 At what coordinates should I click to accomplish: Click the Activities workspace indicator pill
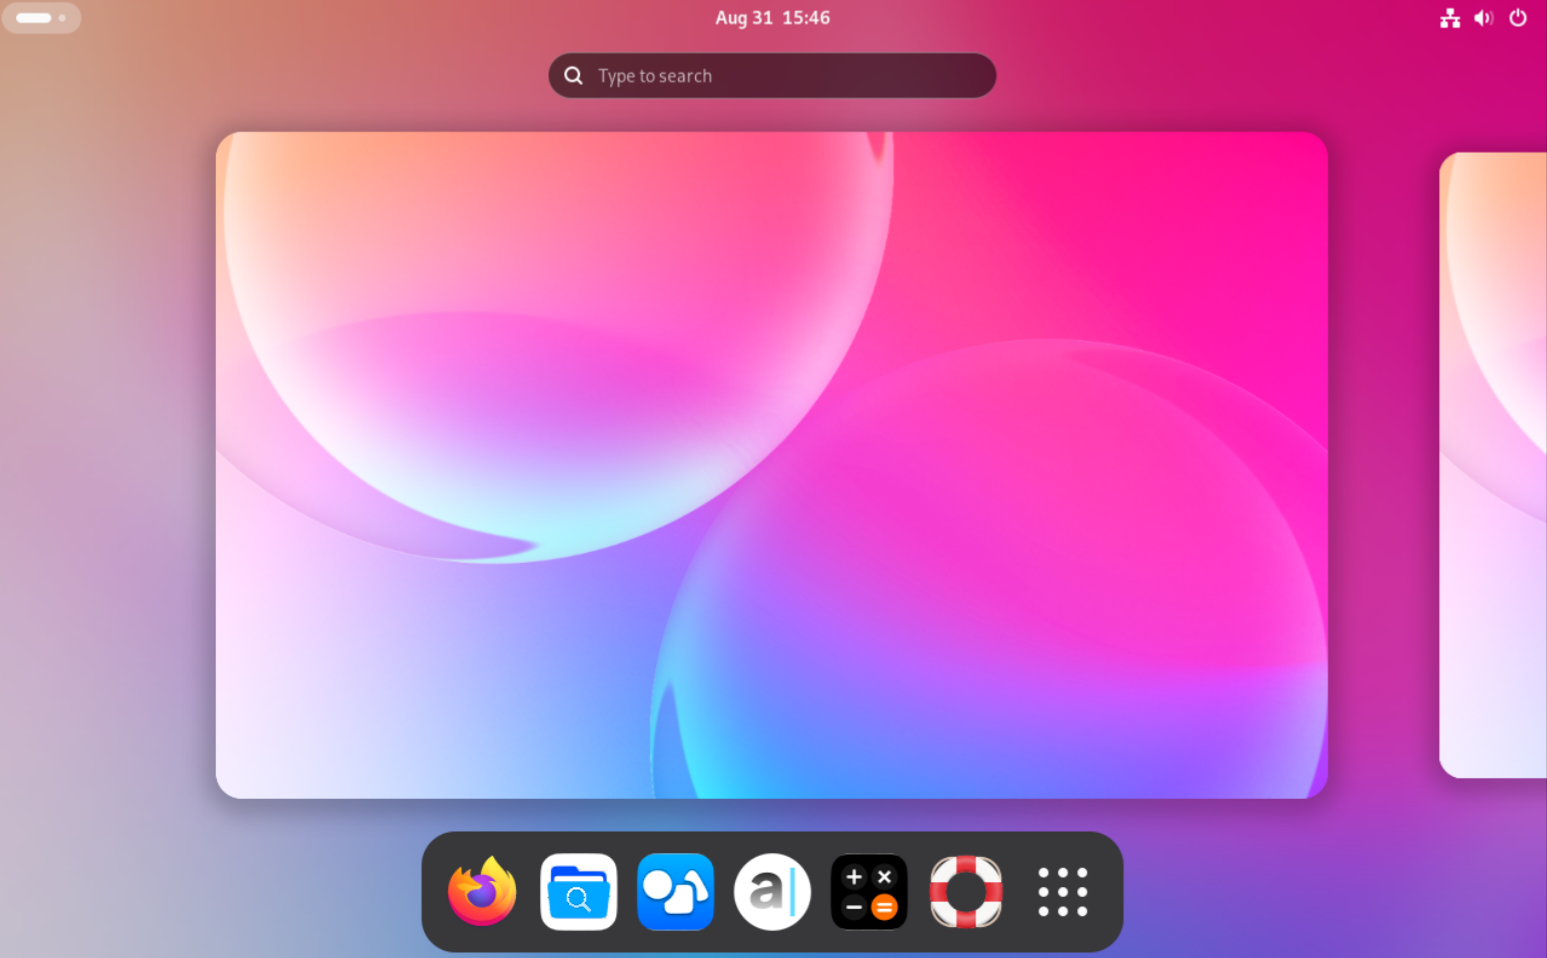(x=41, y=18)
